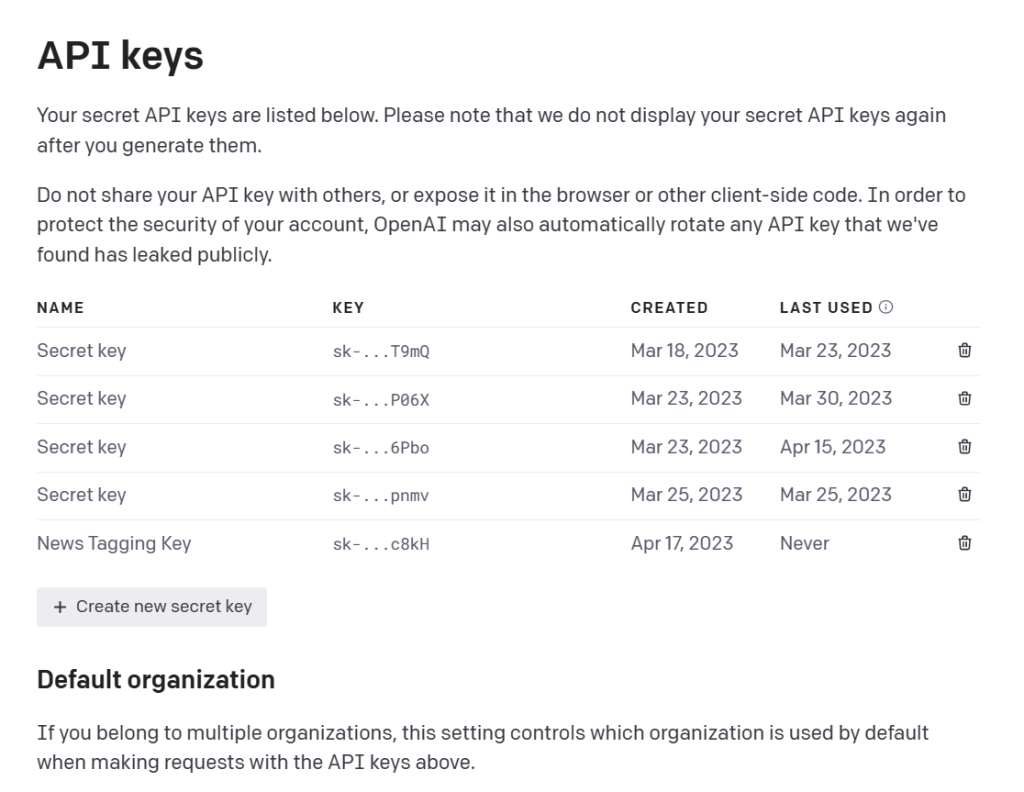The width and height of the screenshot is (1024, 792).
Task: Click the NAME column header
Action: click(60, 307)
